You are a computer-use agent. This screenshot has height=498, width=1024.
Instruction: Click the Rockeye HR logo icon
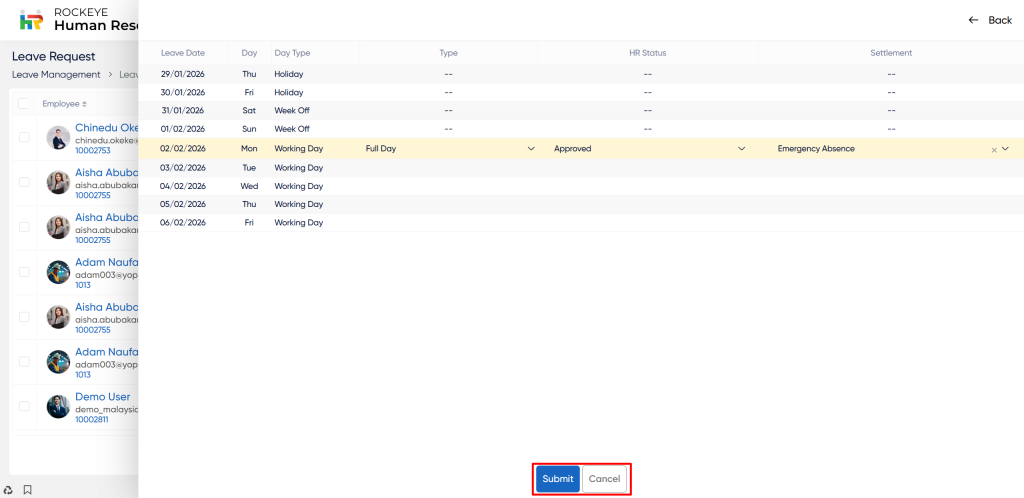32,19
